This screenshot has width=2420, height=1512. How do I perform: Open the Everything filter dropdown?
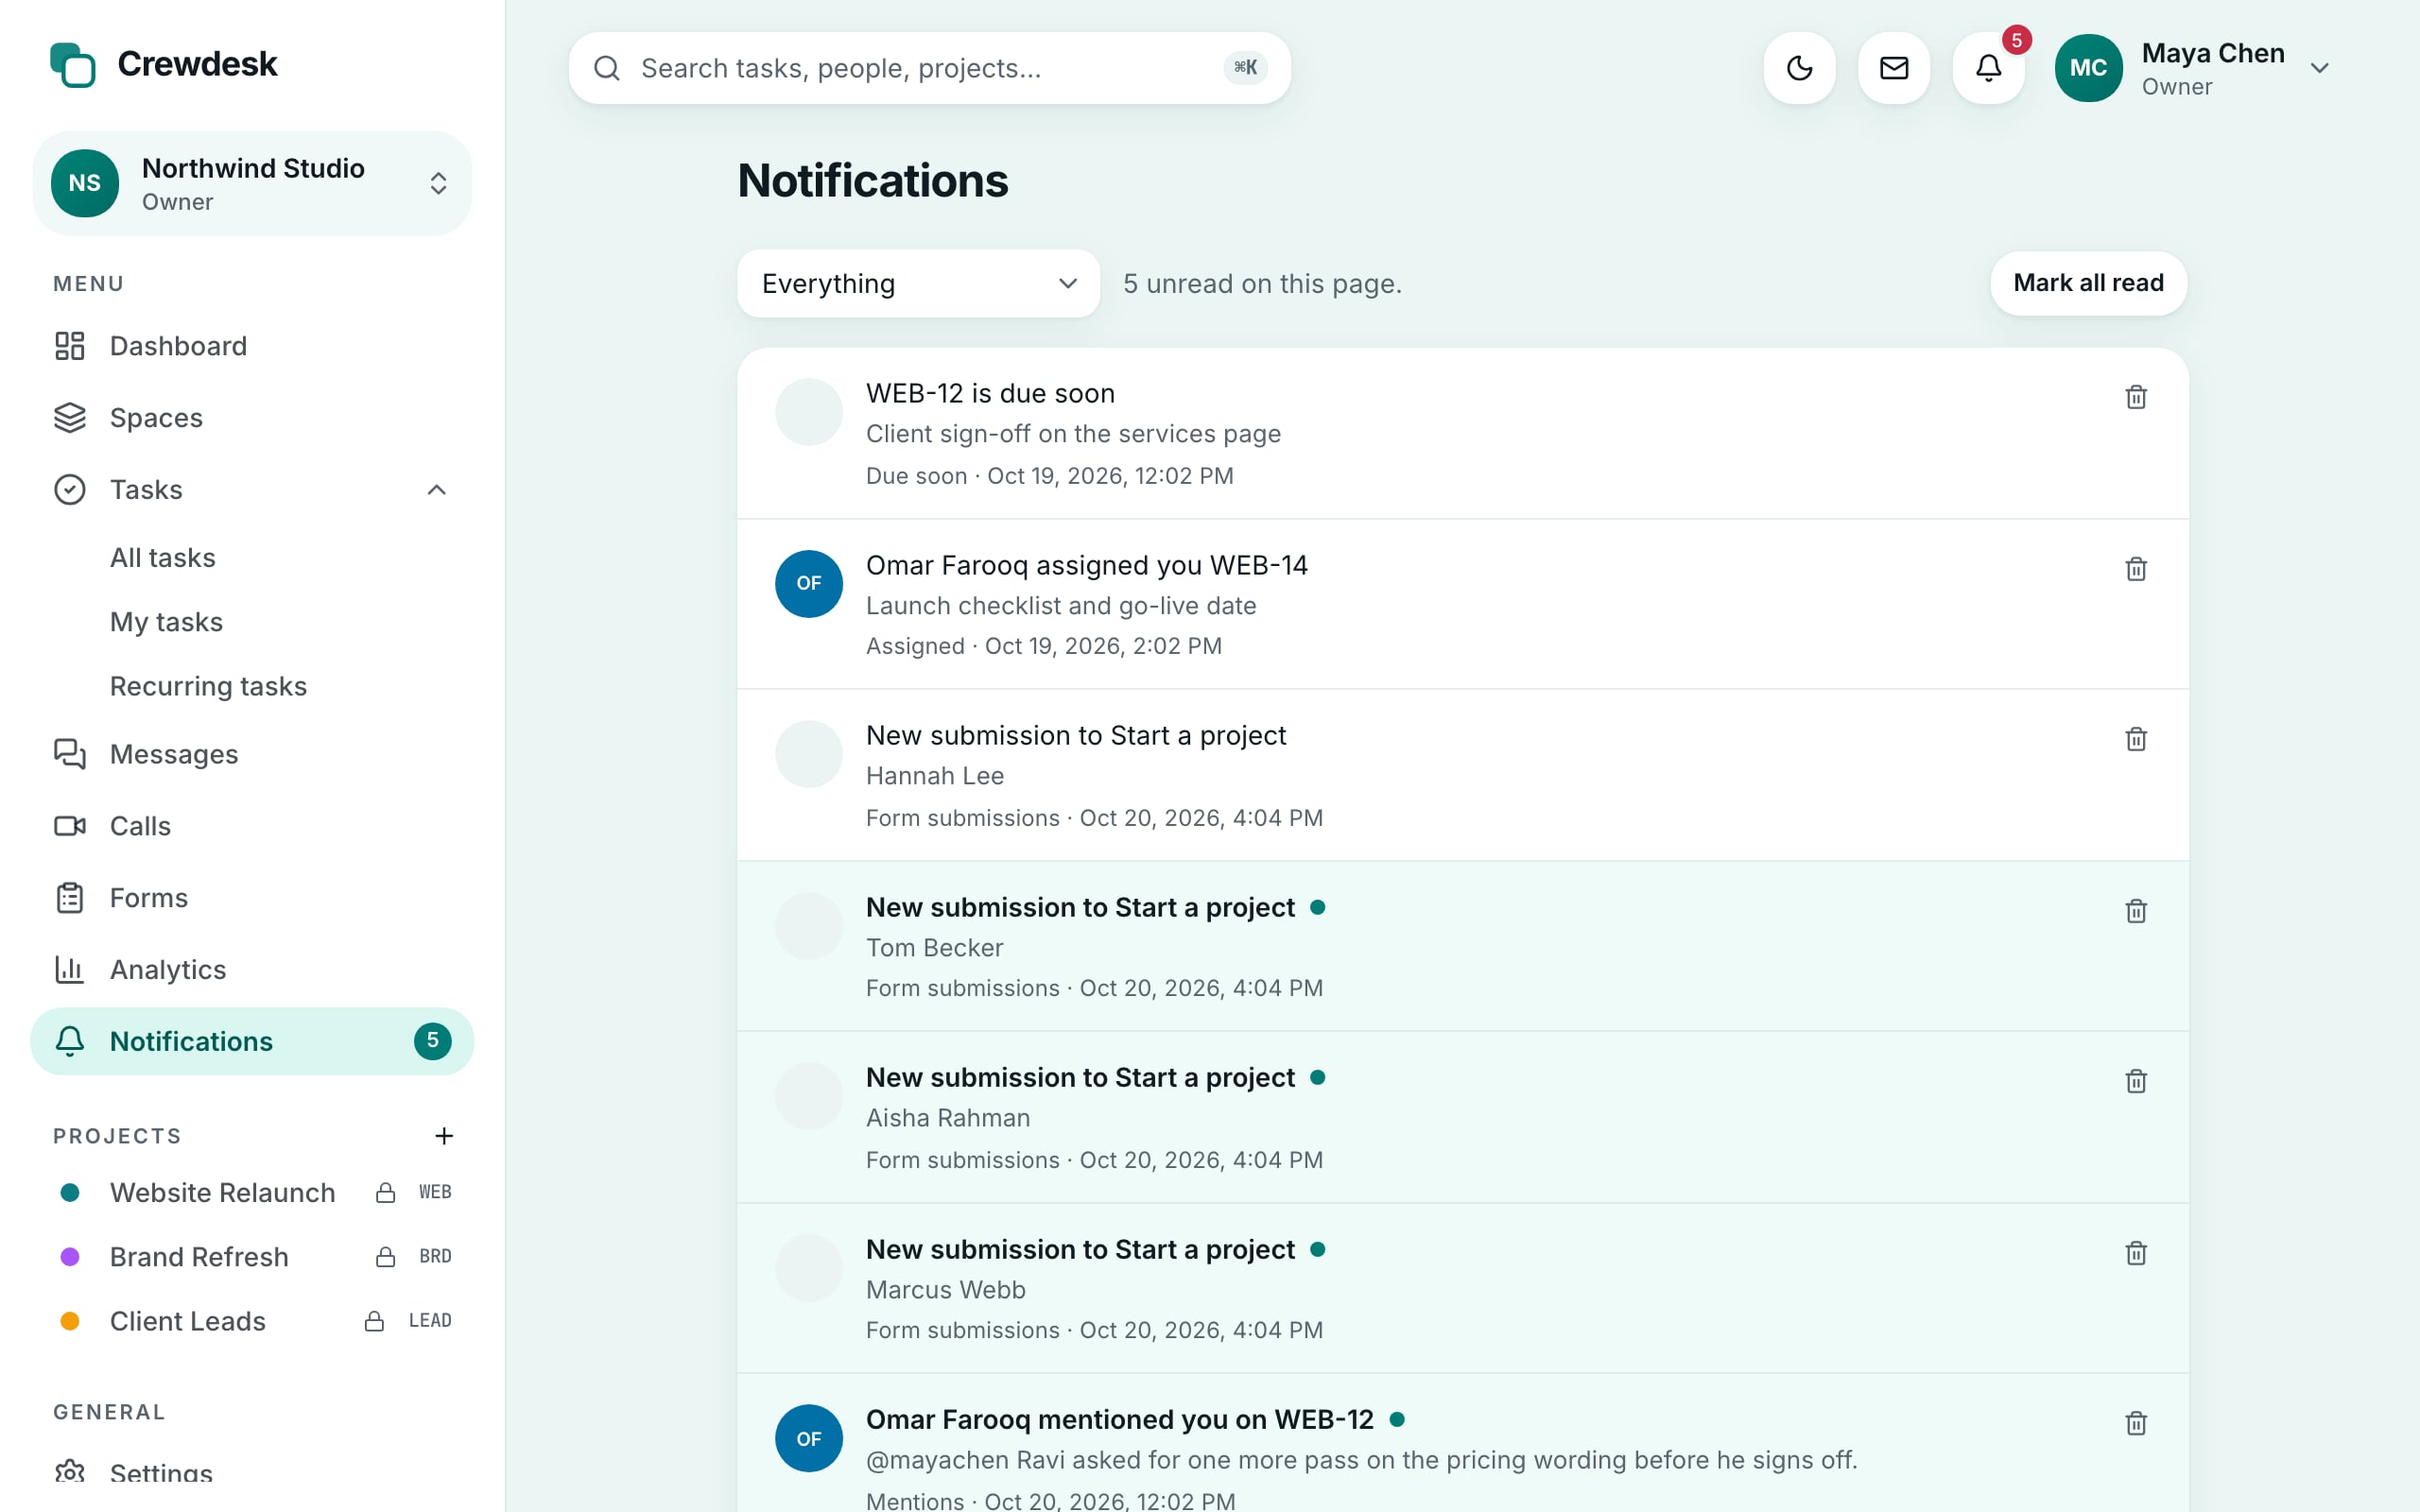coord(918,284)
